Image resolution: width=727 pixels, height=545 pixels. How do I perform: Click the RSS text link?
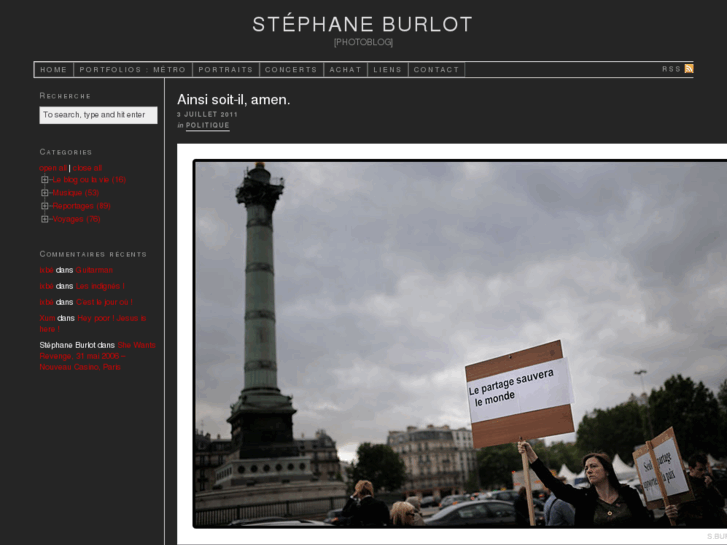point(671,69)
